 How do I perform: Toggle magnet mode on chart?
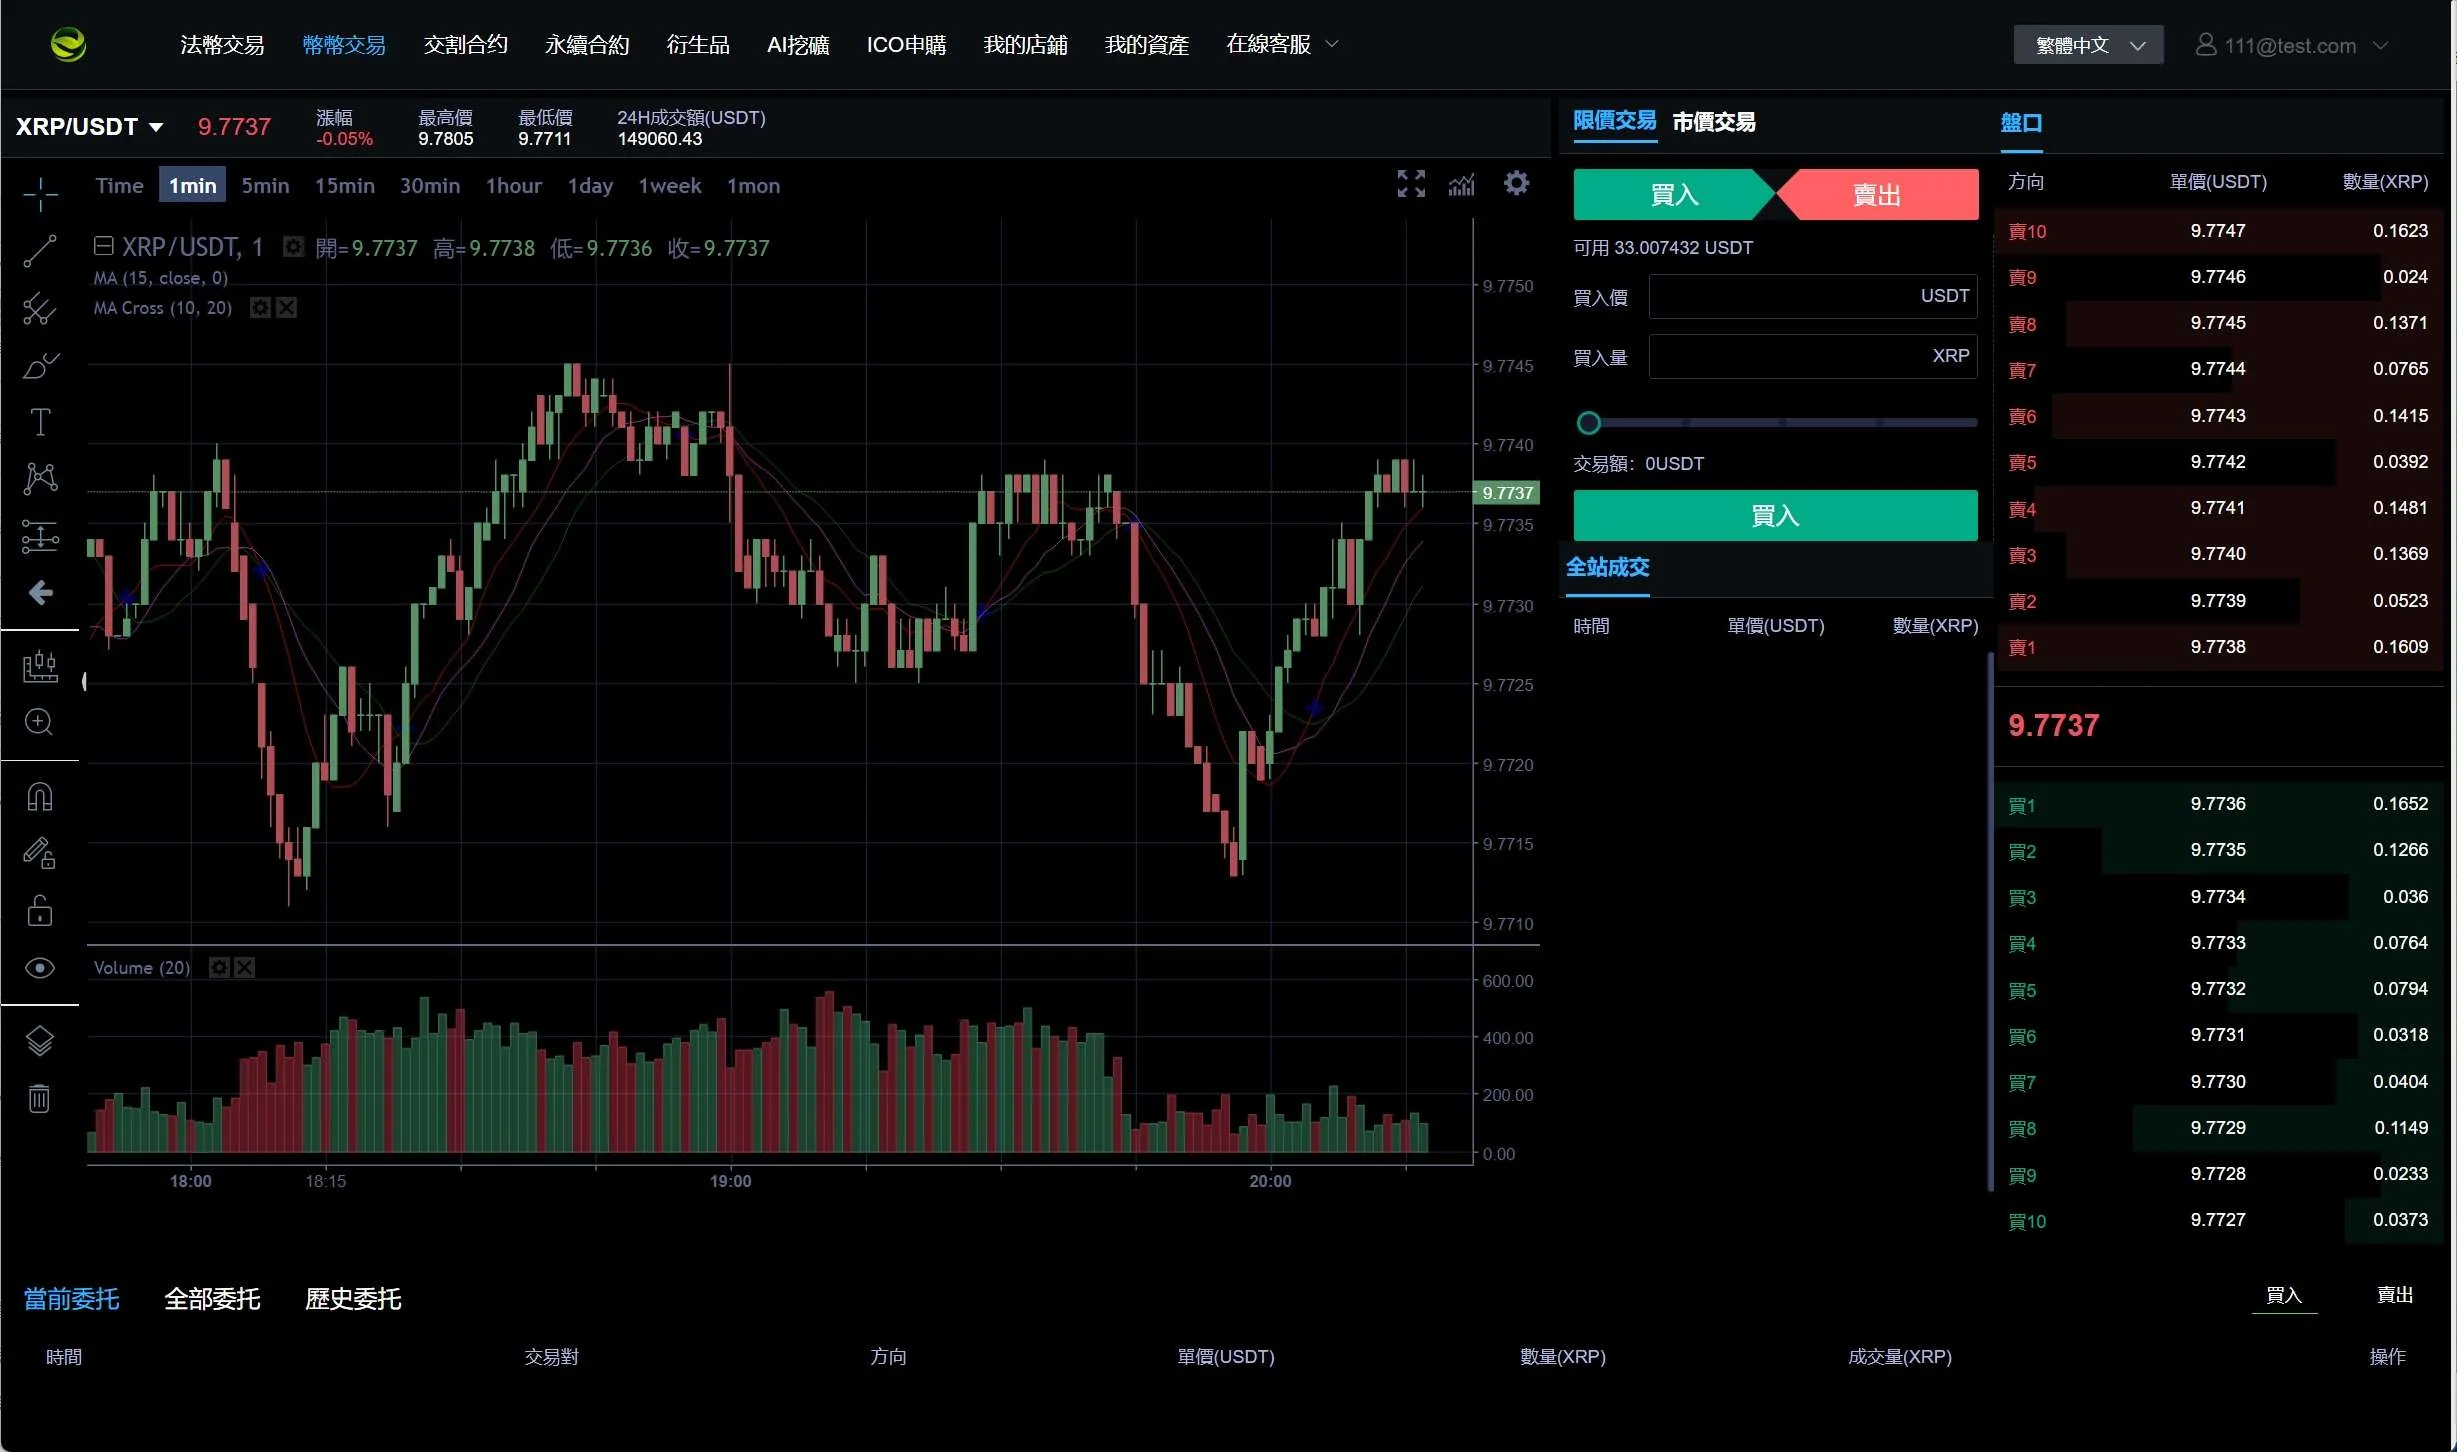(x=40, y=797)
